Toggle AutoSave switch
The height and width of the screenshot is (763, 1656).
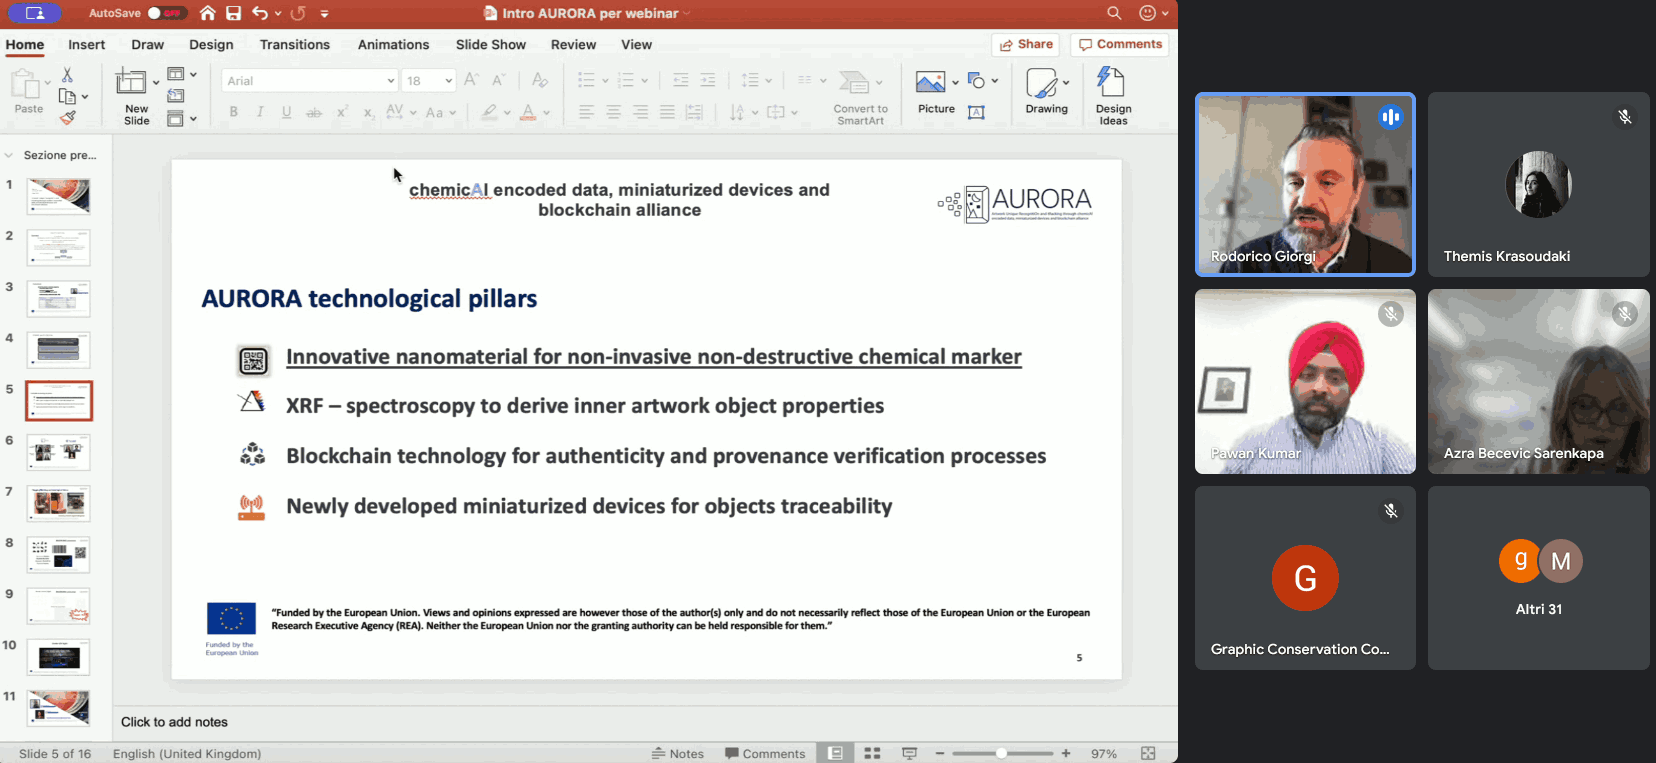(166, 13)
